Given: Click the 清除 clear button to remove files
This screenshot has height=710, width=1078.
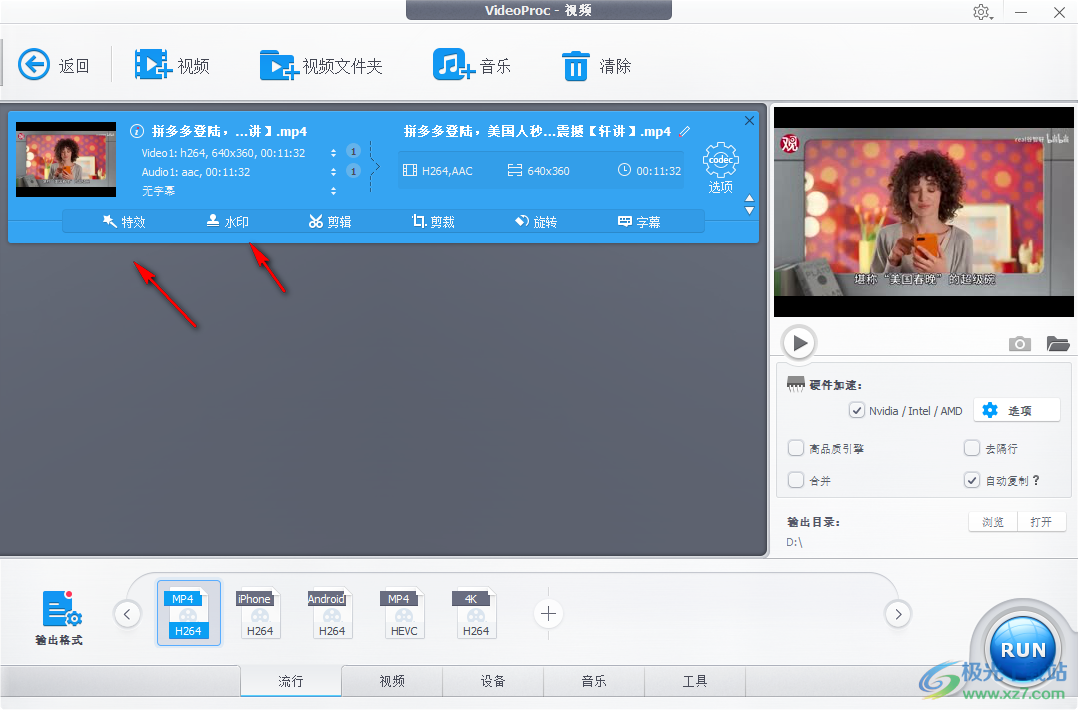Looking at the screenshot, I should (x=596, y=65).
